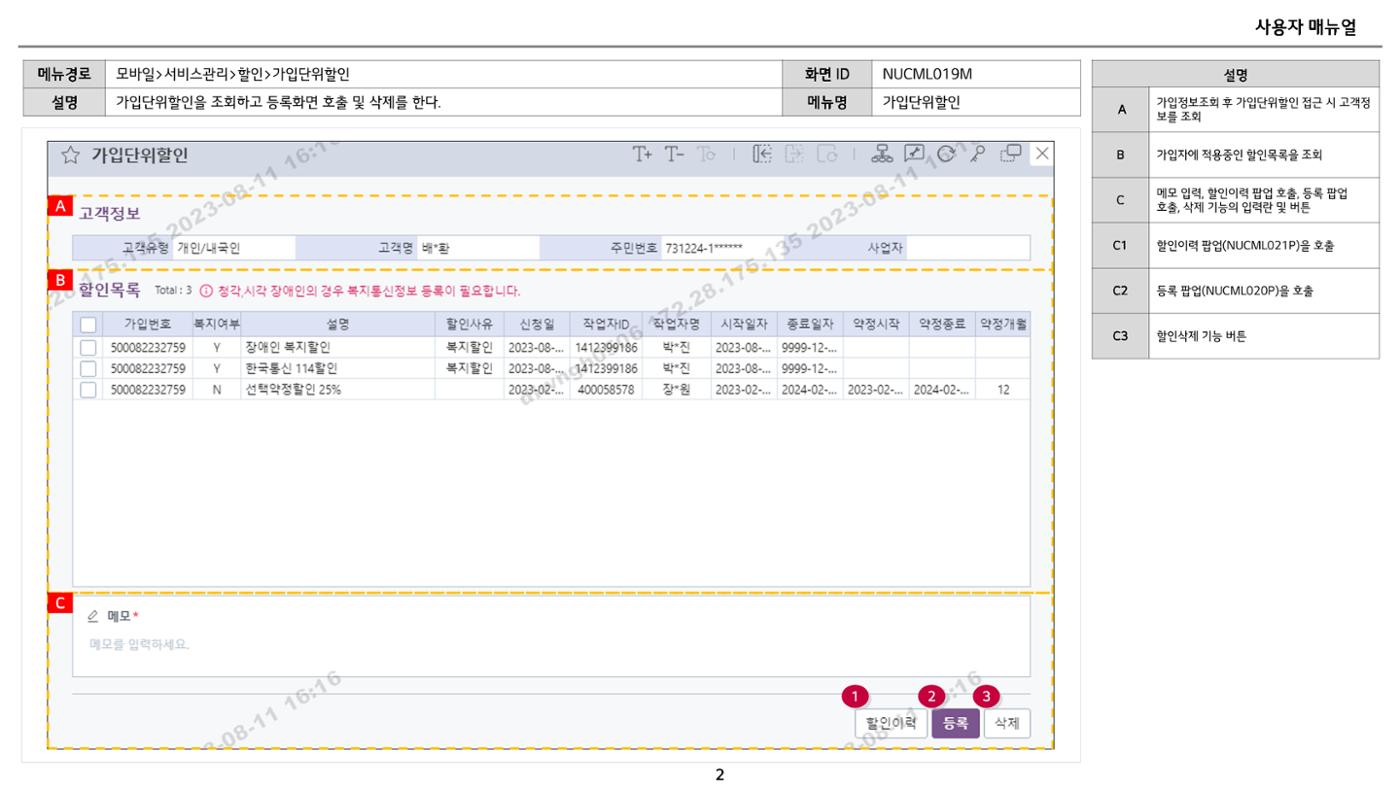
Task: Click the circular refresh icon
Action: 946,154
